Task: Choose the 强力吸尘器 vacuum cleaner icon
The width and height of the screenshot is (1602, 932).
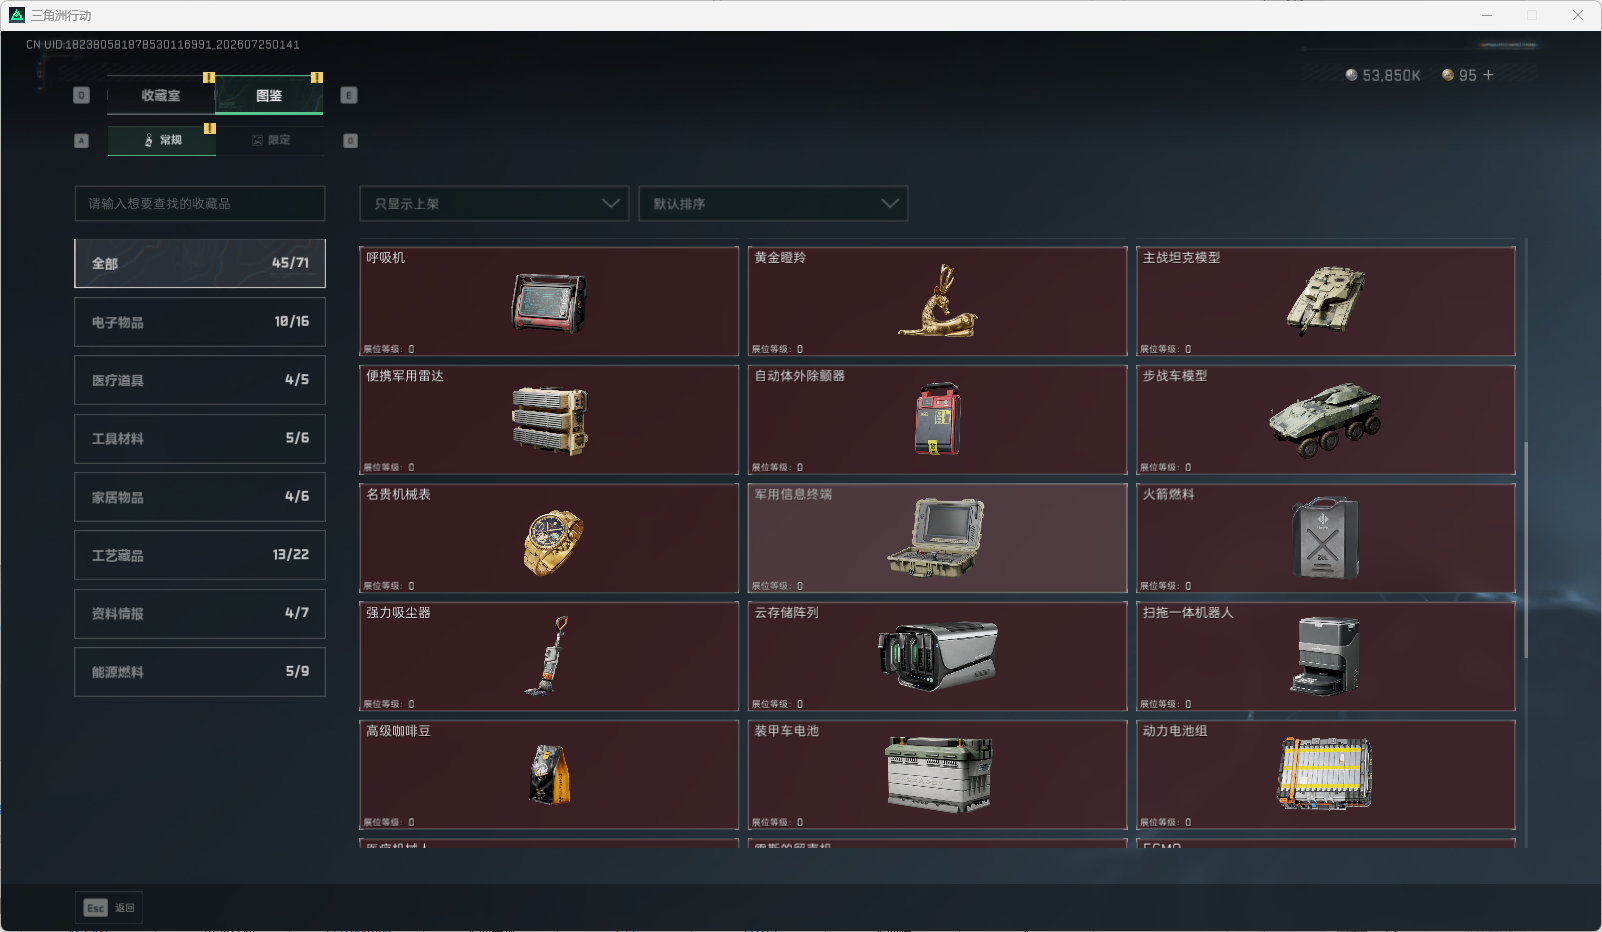Action: tap(548, 656)
